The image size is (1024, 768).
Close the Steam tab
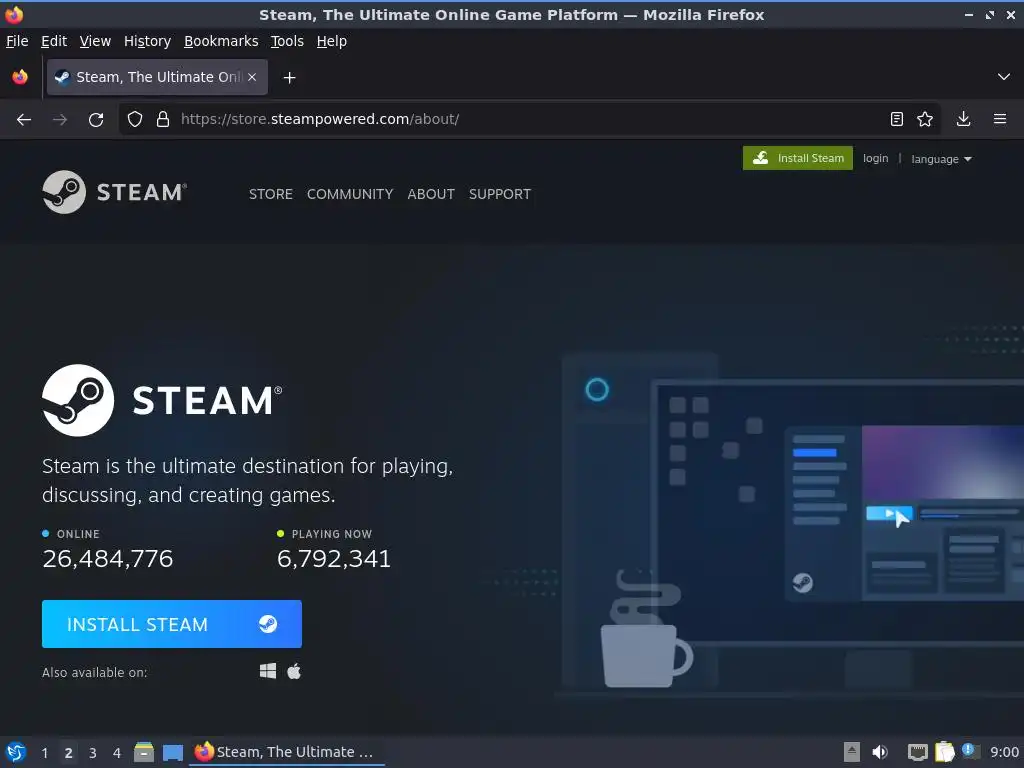click(x=252, y=77)
